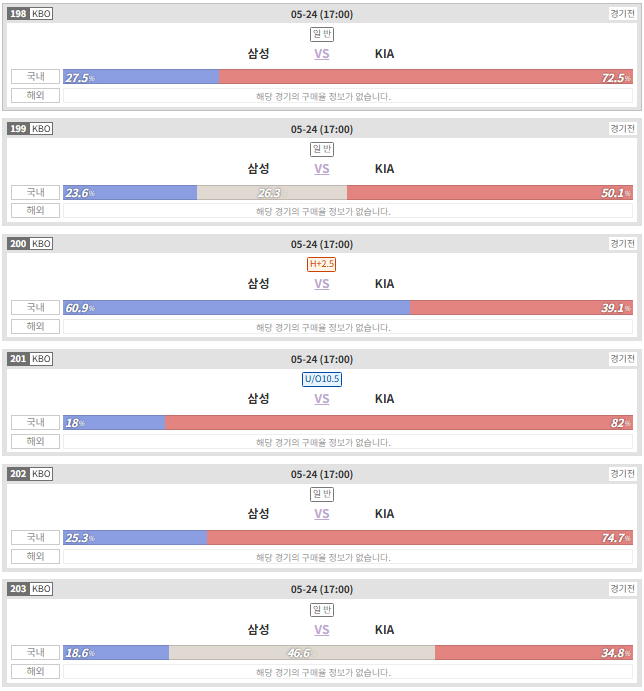Click the red 82% bar in match 201
This screenshot has width=644, height=691.
399,423
